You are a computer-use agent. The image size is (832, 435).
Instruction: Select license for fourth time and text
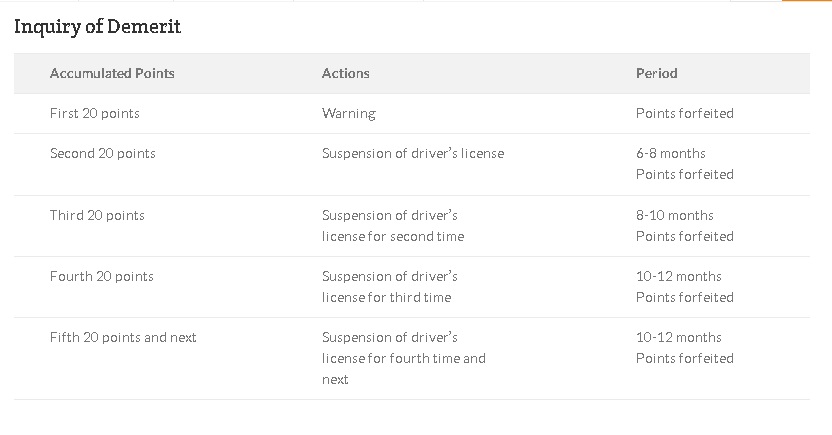click(403, 358)
